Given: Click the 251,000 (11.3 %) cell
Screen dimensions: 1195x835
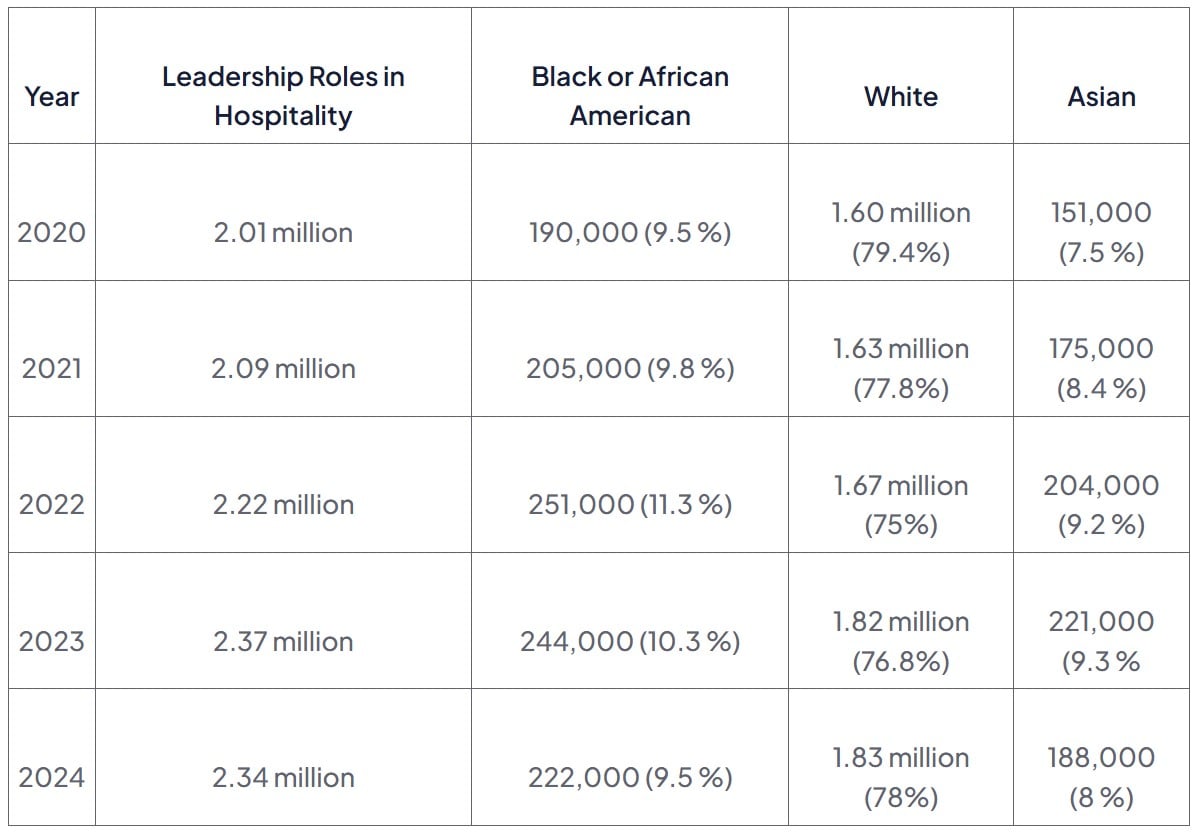Looking at the screenshot, I should [630, 504].
